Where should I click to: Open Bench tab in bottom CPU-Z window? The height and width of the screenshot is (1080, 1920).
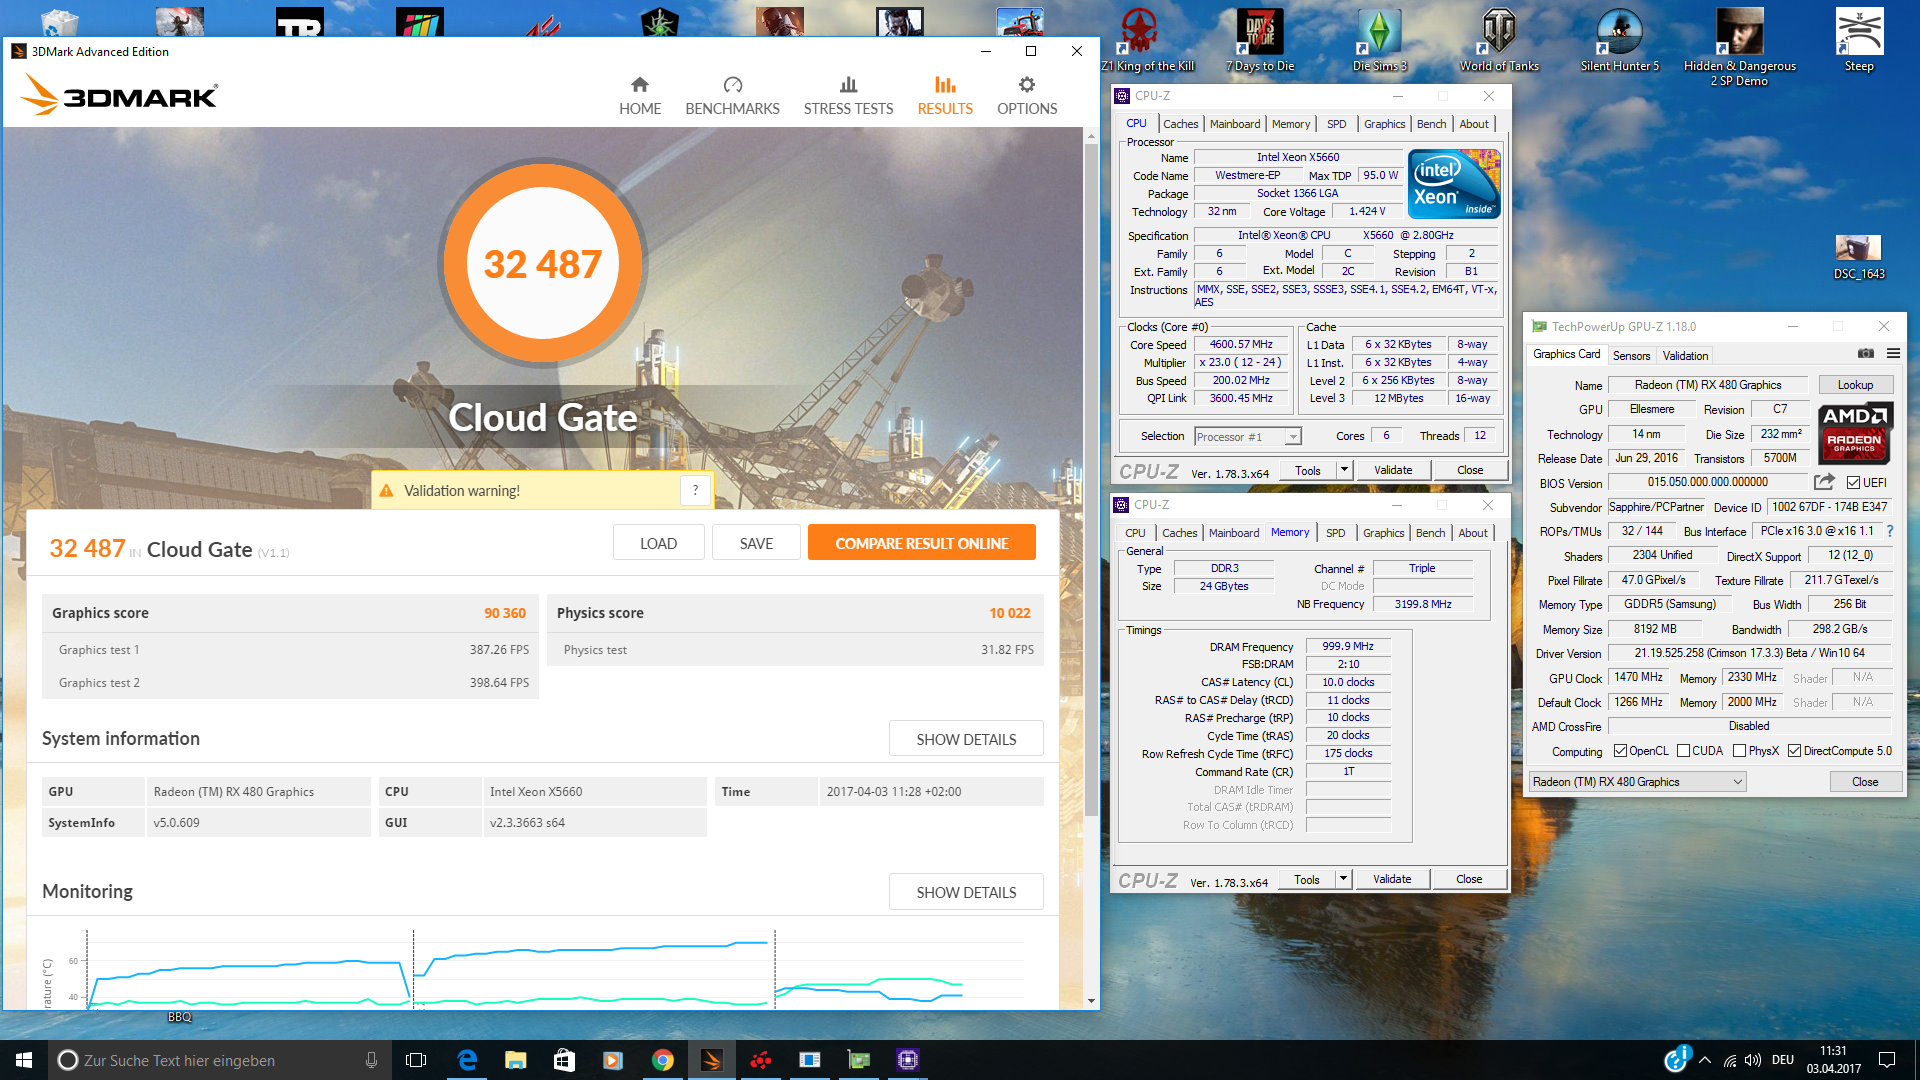(1430, 533)
